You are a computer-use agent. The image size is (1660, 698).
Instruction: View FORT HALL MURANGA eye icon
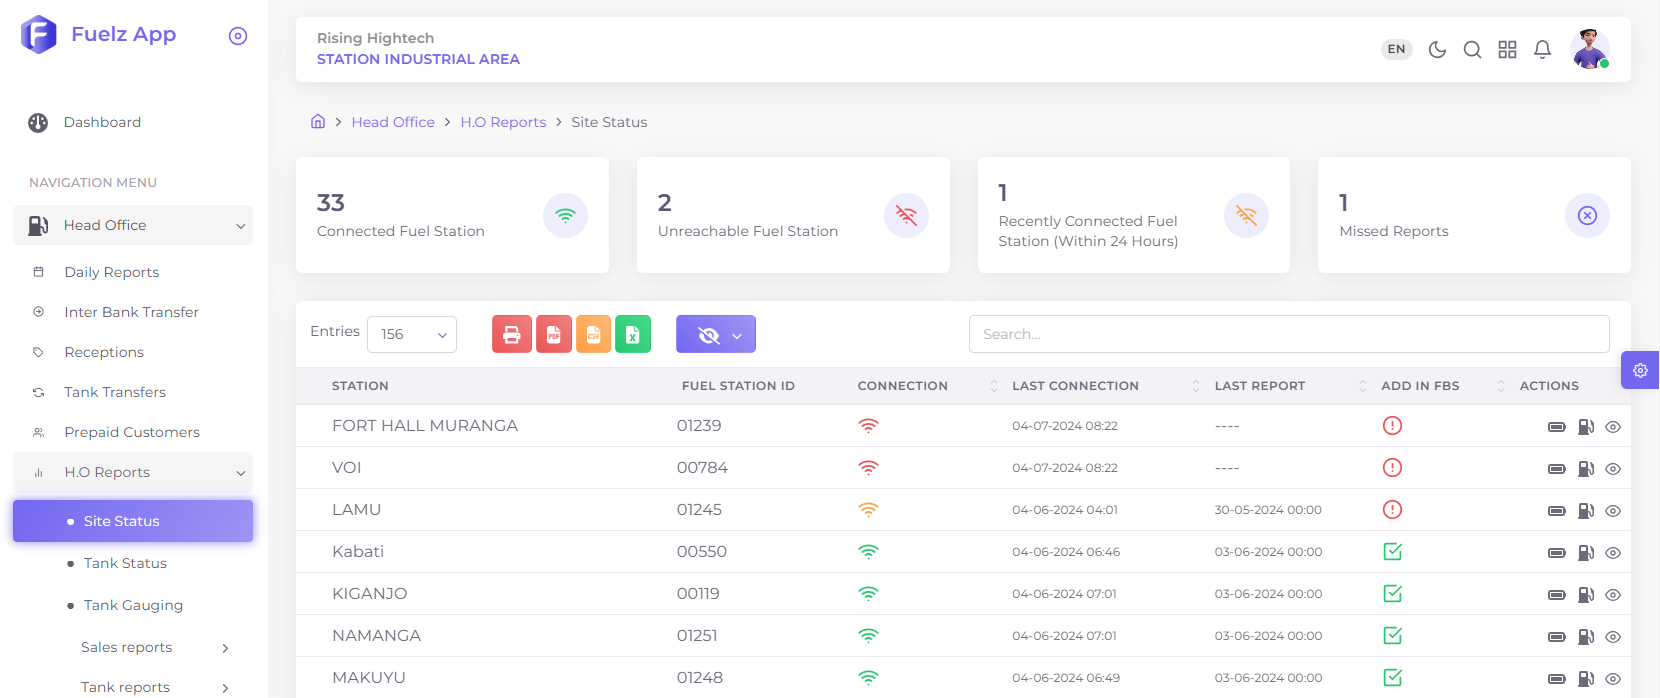(1613, 427)
